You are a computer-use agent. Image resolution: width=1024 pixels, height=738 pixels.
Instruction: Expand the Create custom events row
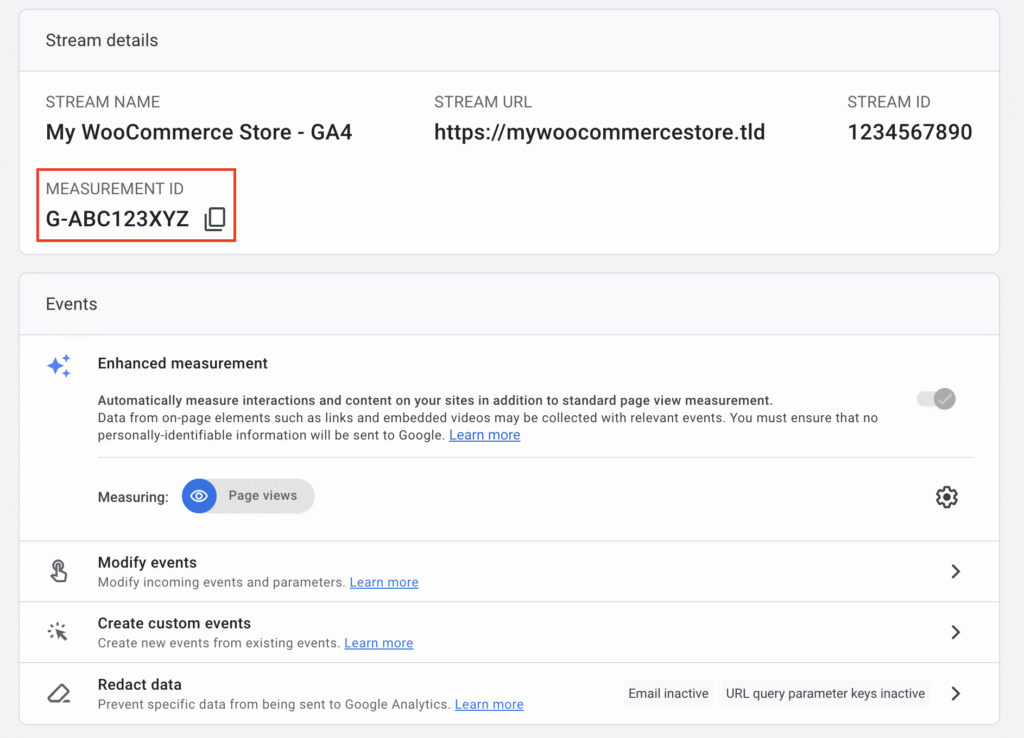click(955, 632)
